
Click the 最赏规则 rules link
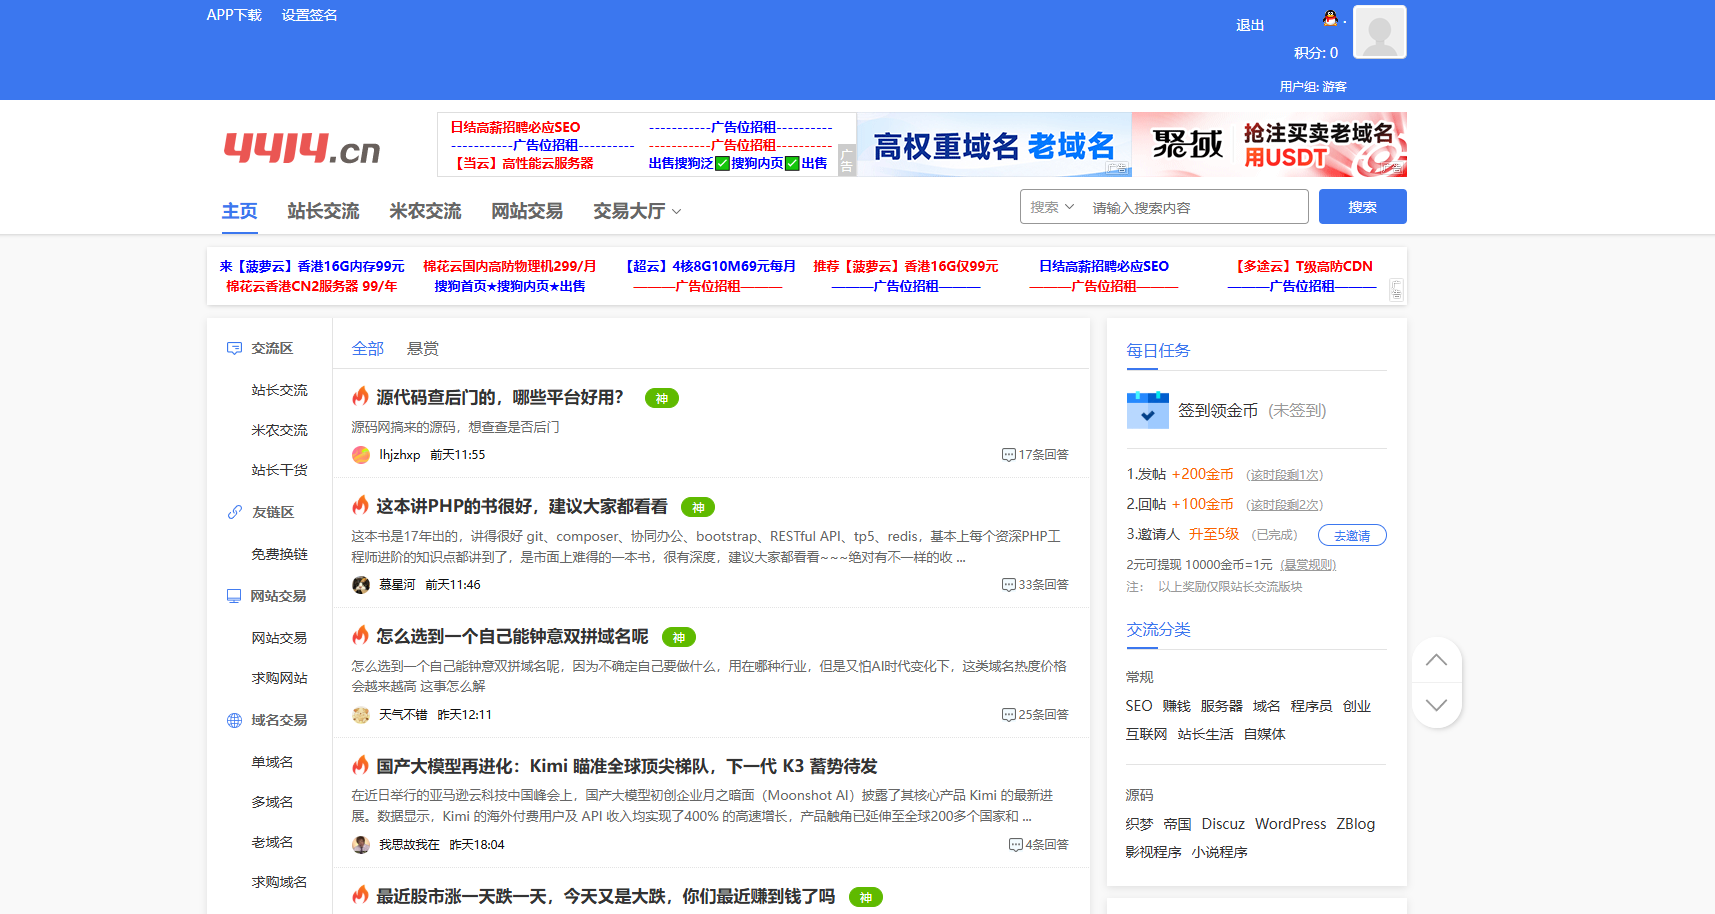click(1308, 565)
